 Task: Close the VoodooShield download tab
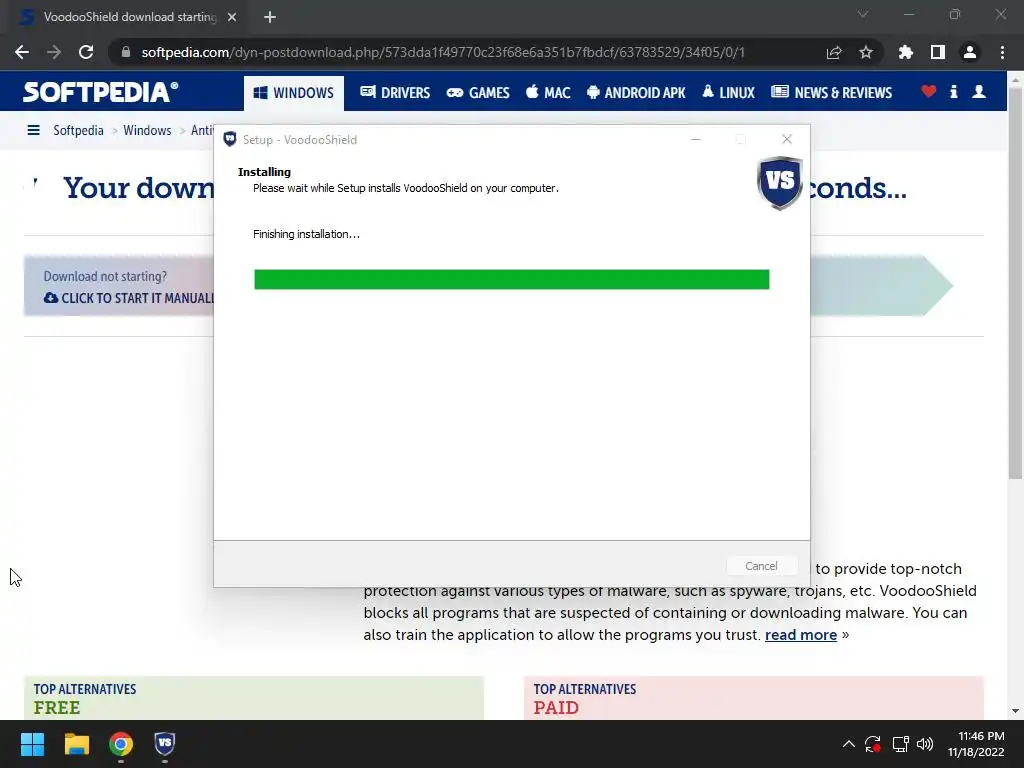[232, 17]
